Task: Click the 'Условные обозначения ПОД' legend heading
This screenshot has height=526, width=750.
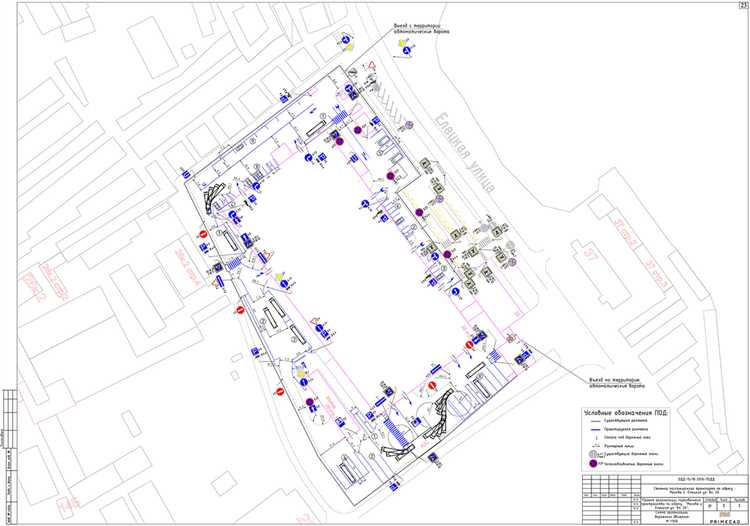Action: [x=624, y=412]
